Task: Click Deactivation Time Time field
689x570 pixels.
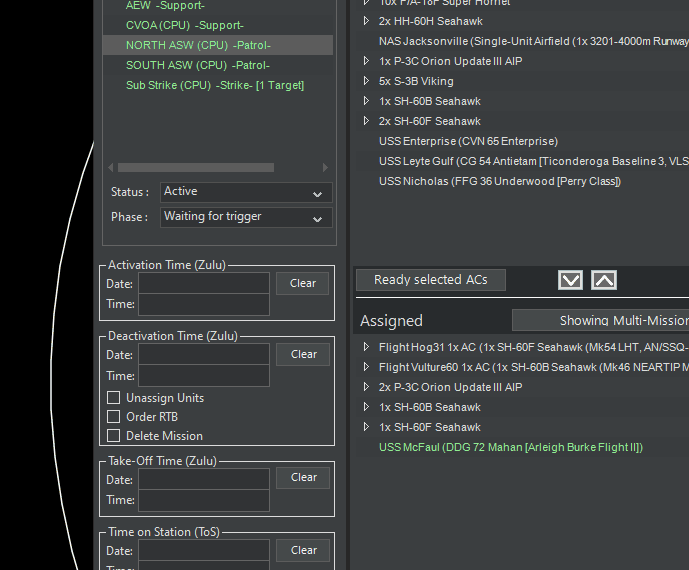Action: click(x=204, y=376)
